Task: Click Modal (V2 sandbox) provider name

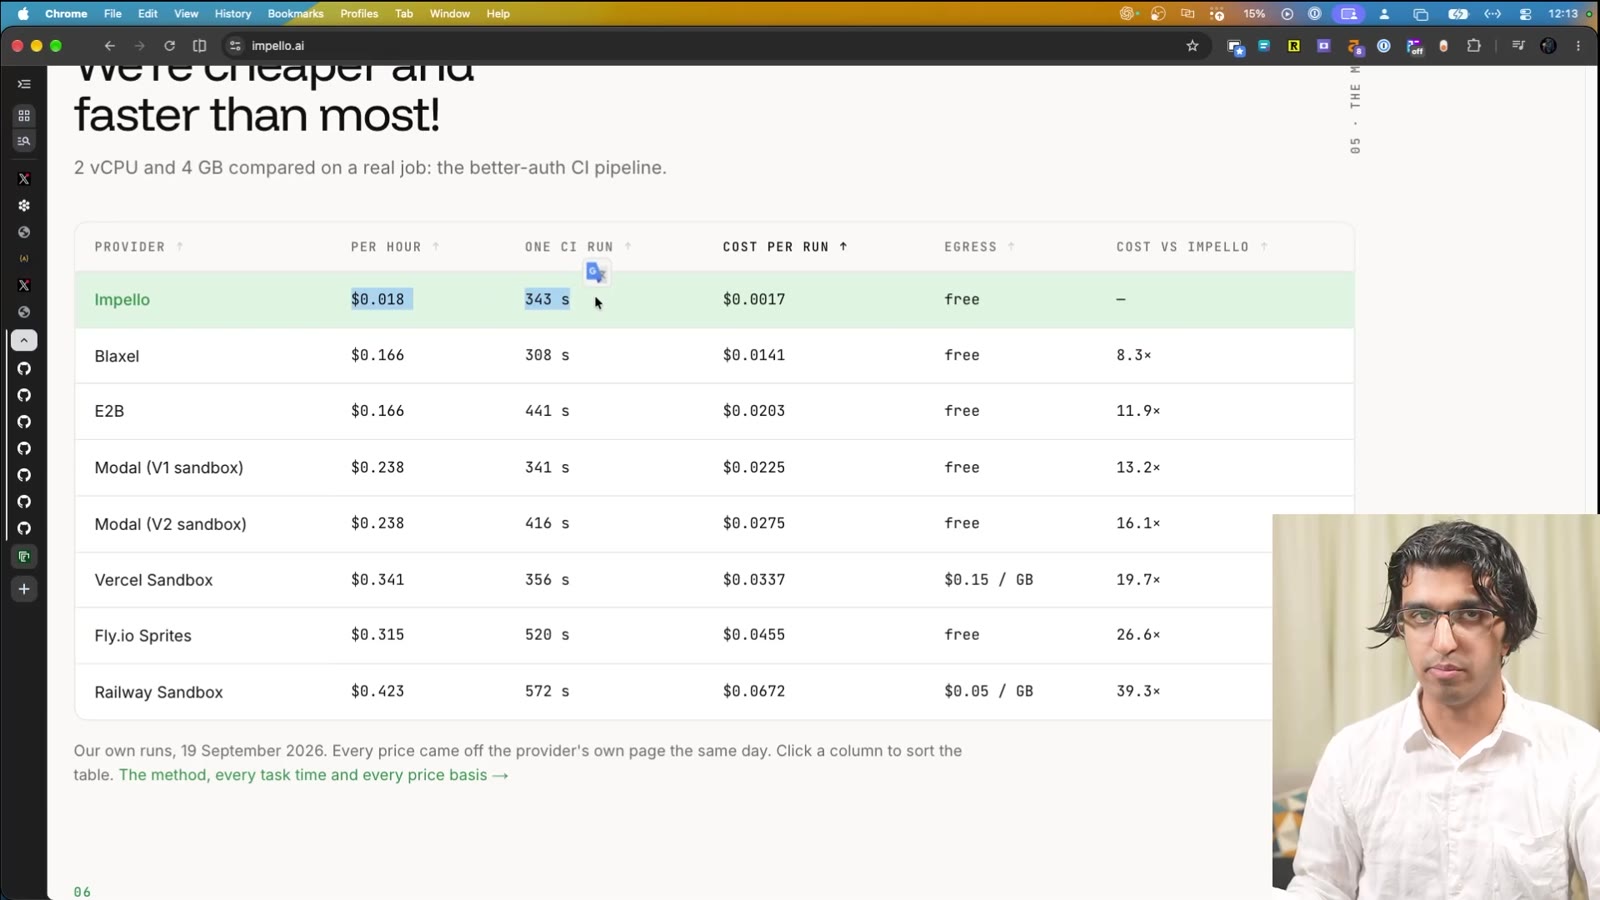Action: (x=170, y=524)
